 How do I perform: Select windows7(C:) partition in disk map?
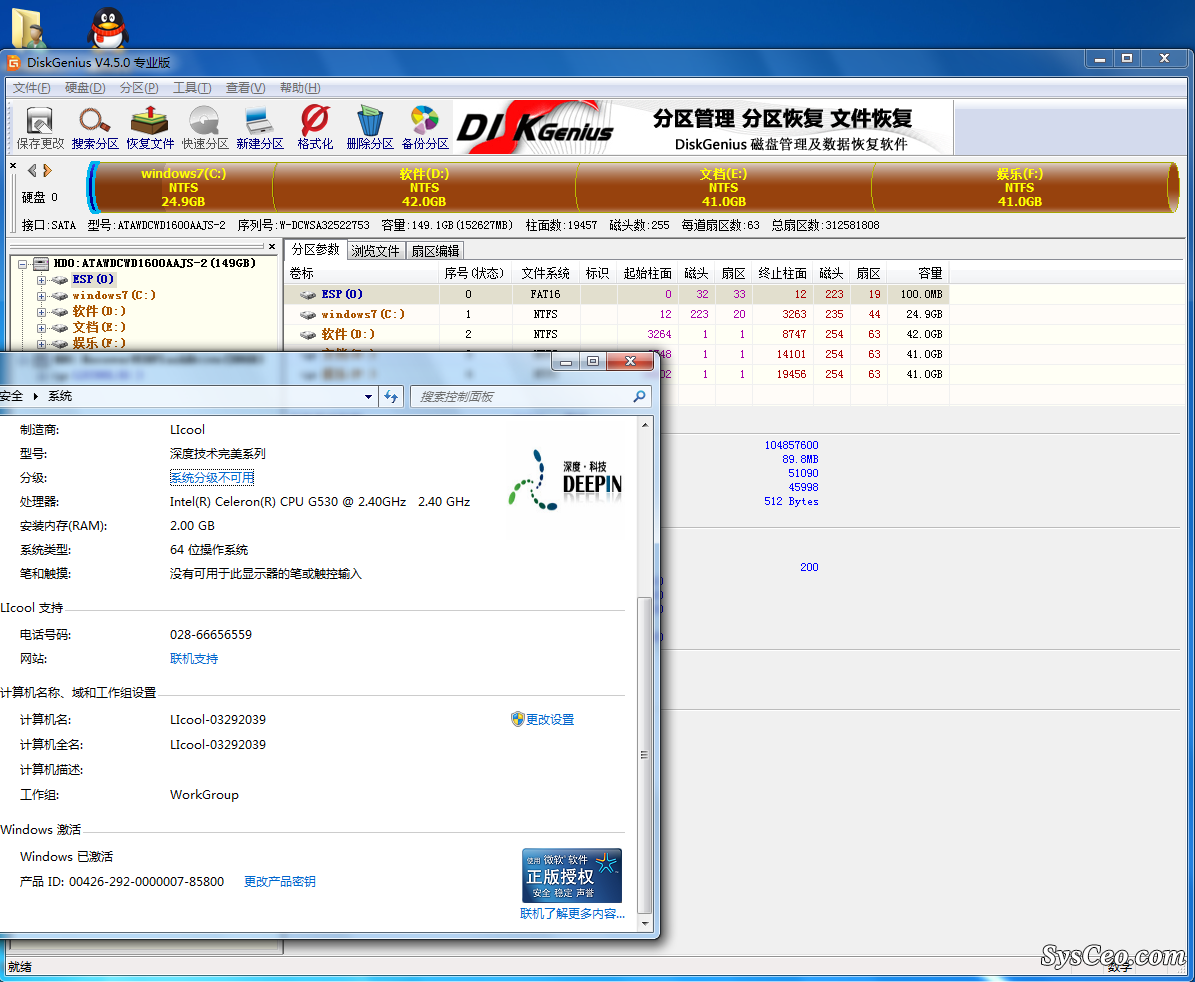pos(183,187)
